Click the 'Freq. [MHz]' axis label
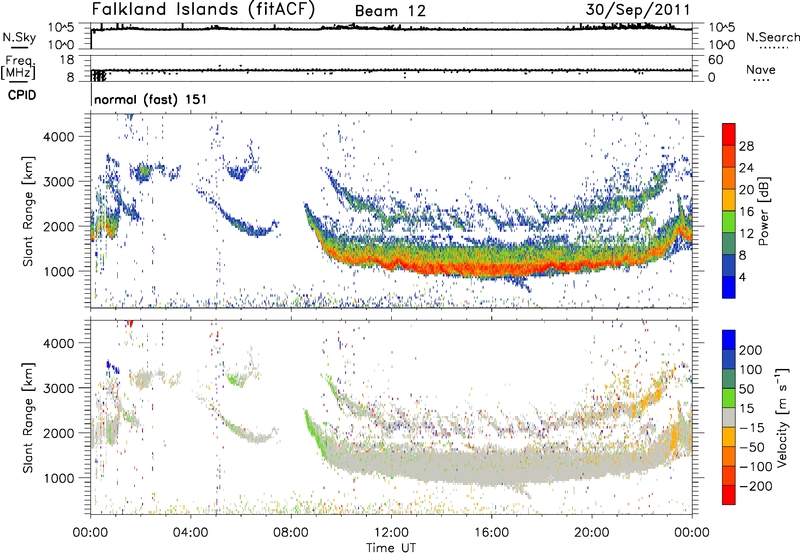 [x=18, y=67]
